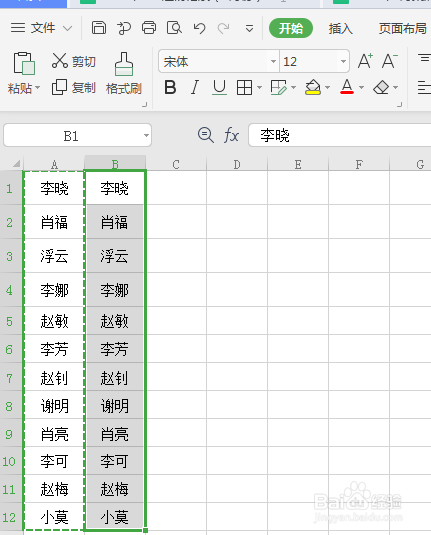Screen dimensions: 431x535
Task: Open Print Preview icon
Action: pyautogui.click(x=174, y=28)
